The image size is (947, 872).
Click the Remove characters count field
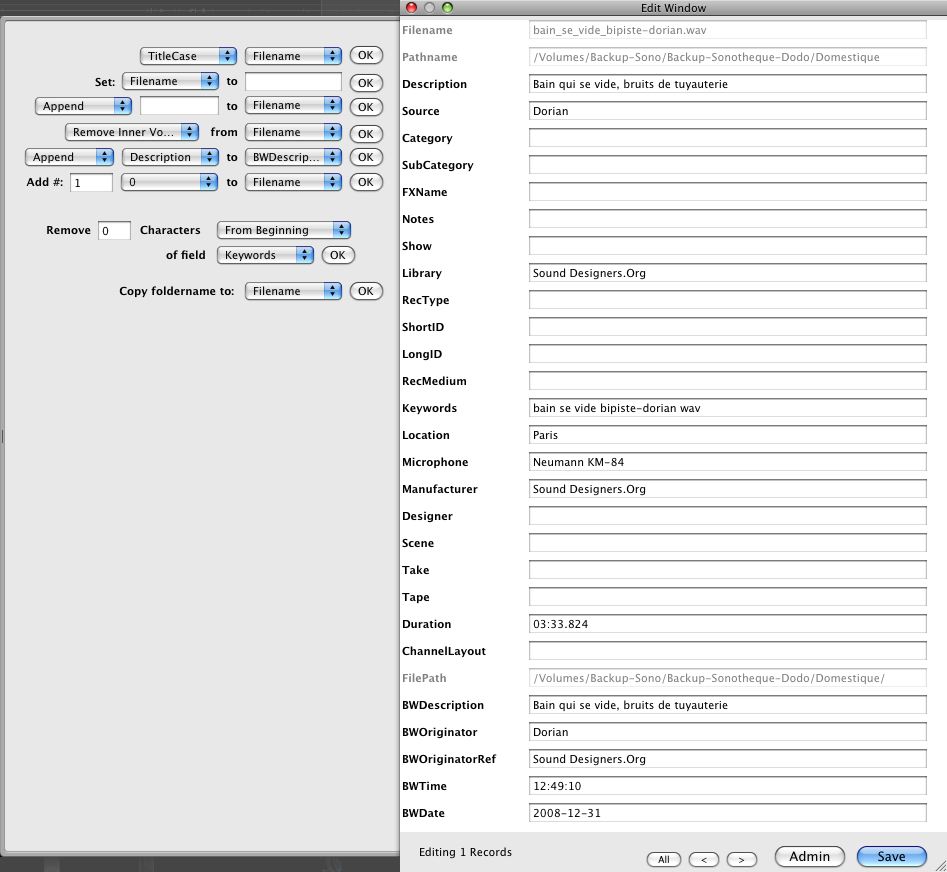[x=114, y=230]
